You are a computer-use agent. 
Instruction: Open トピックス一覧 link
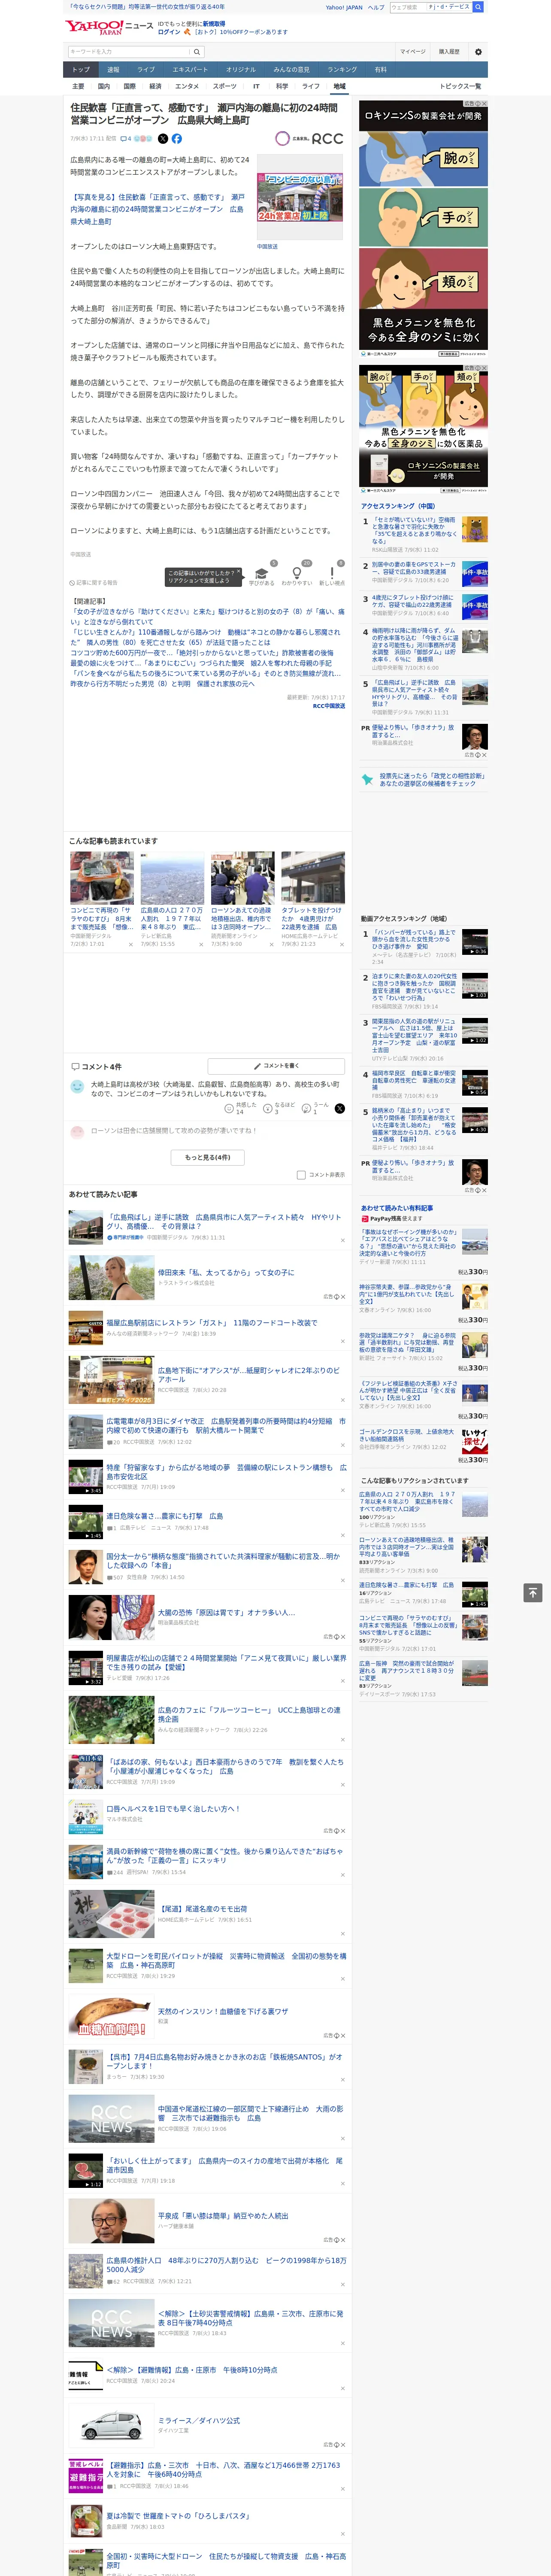pos(460,86)
